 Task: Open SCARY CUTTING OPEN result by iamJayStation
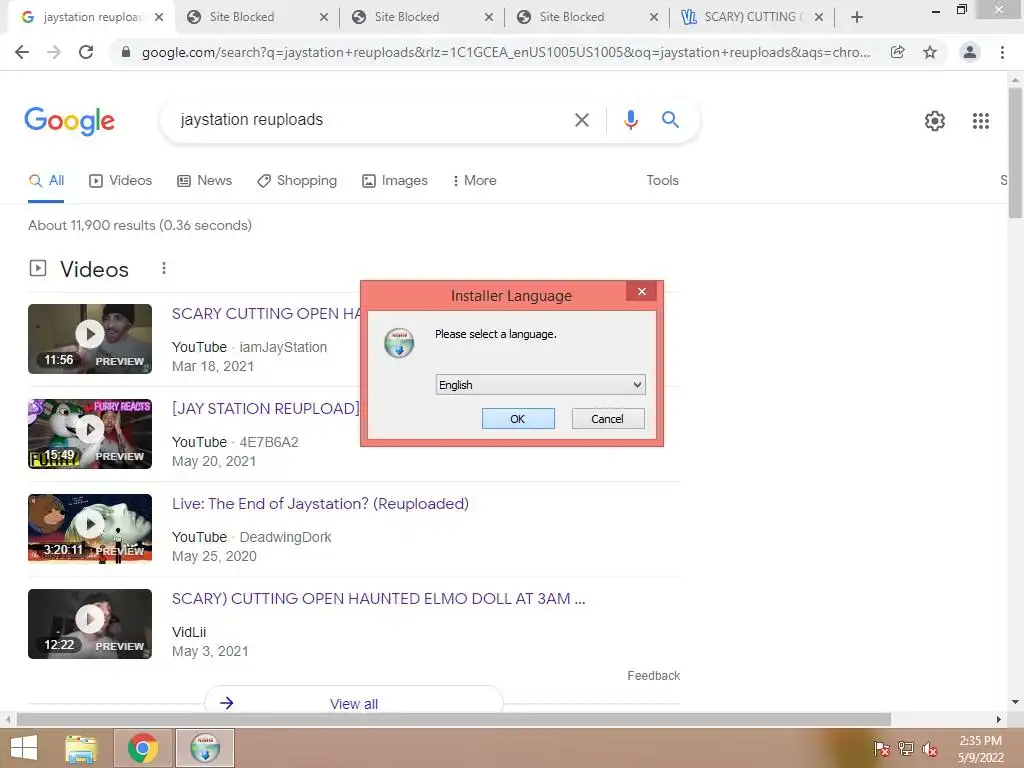coord(265,313)
